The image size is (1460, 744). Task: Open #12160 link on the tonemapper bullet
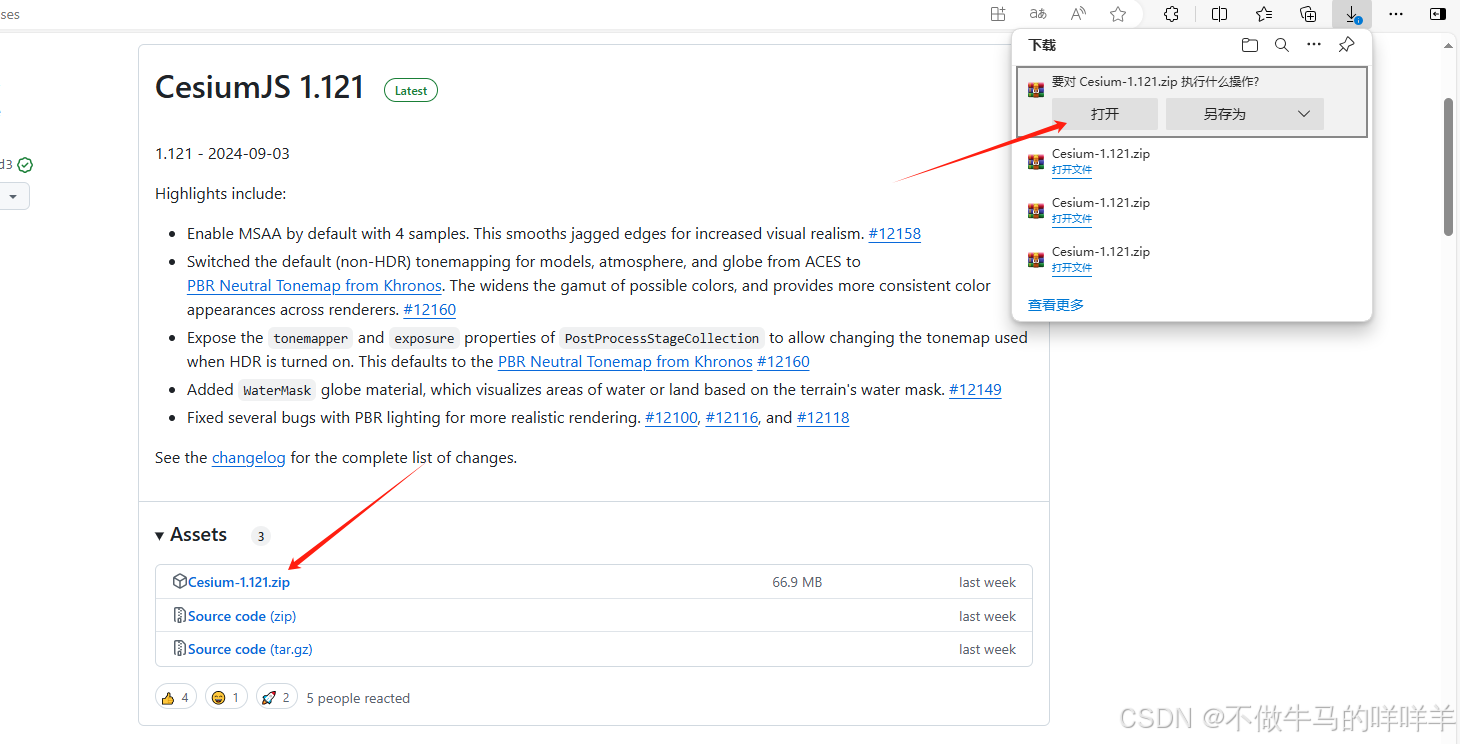click(x=783, y=362)
